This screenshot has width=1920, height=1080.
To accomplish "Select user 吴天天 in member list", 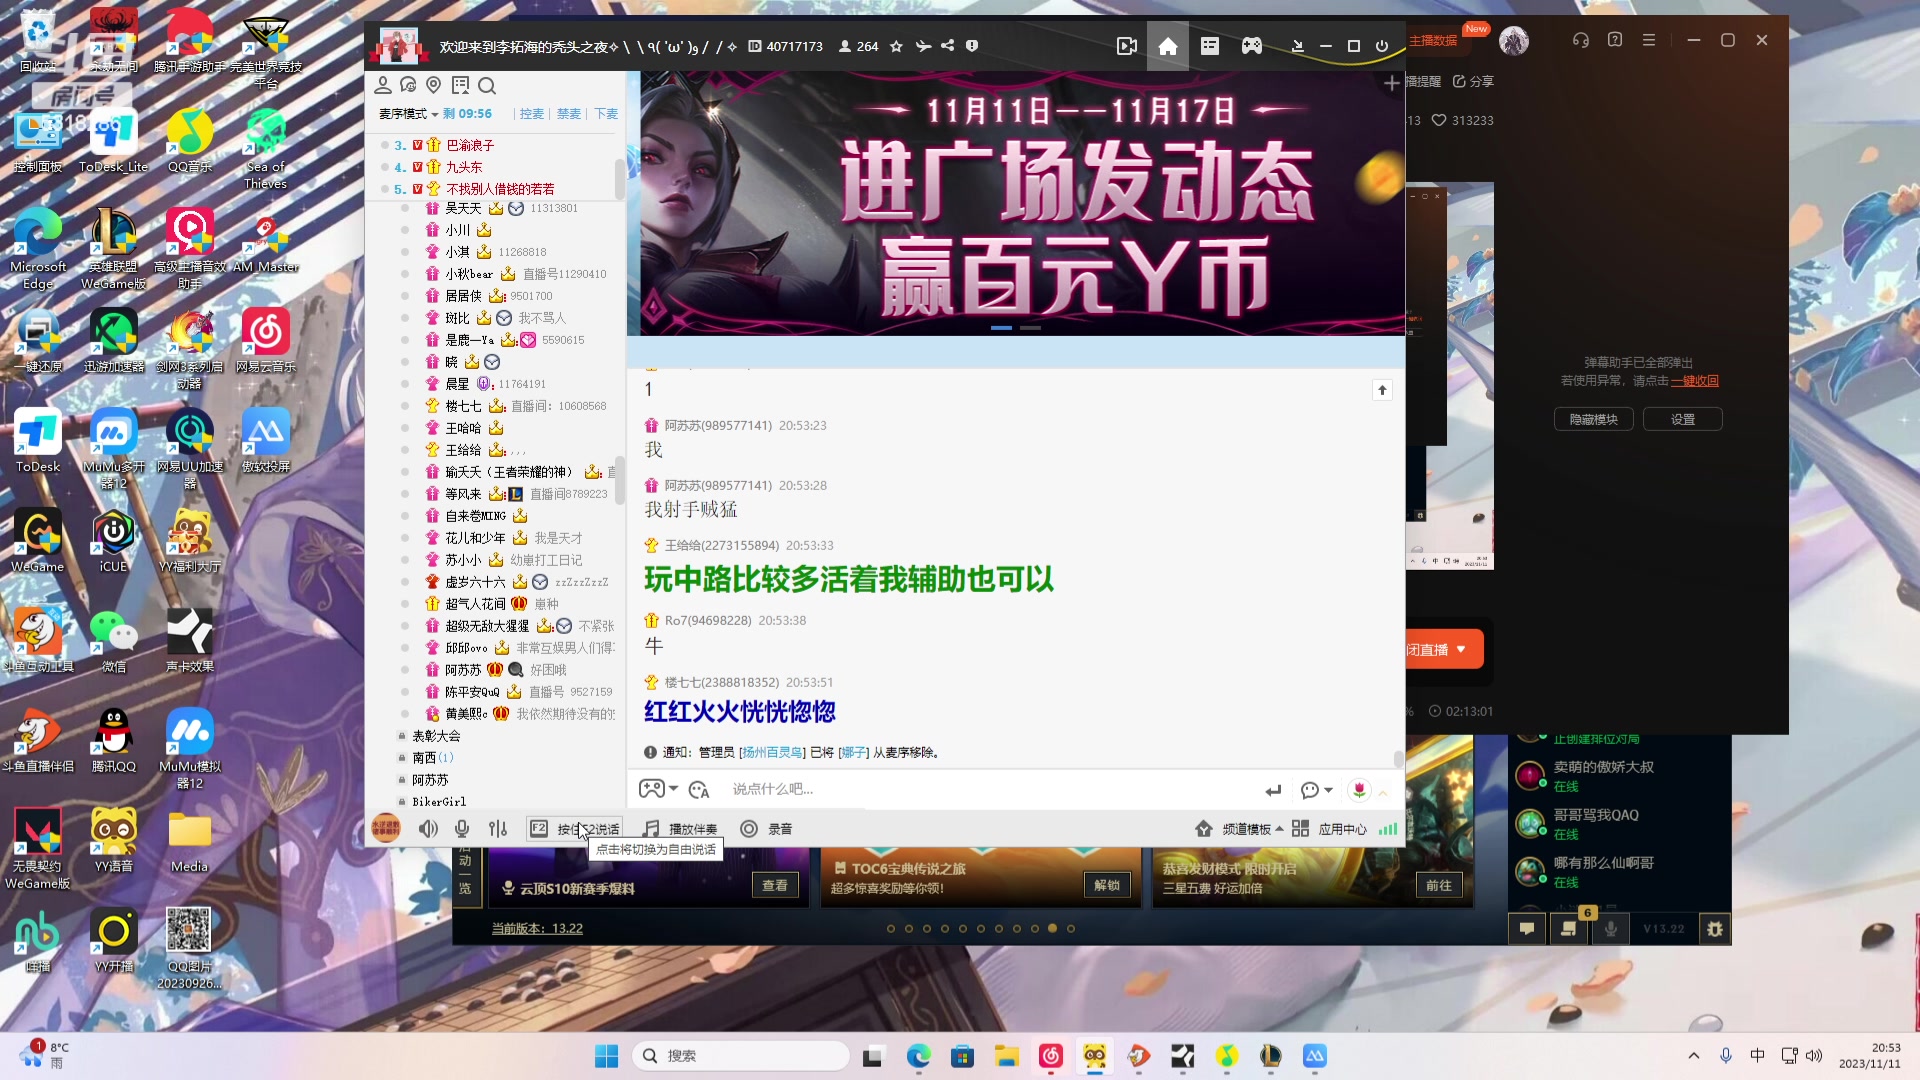I will click(x=463, y=208).
